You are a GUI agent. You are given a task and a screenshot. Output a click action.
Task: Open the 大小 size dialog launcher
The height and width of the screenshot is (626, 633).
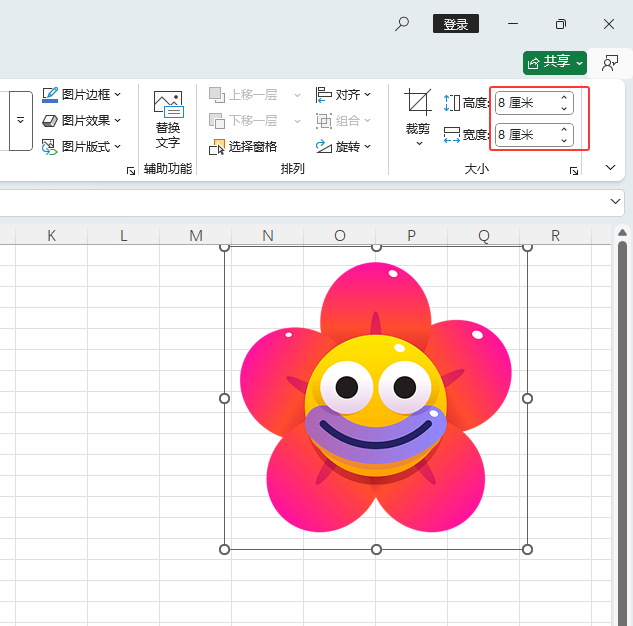coord(574,172)
